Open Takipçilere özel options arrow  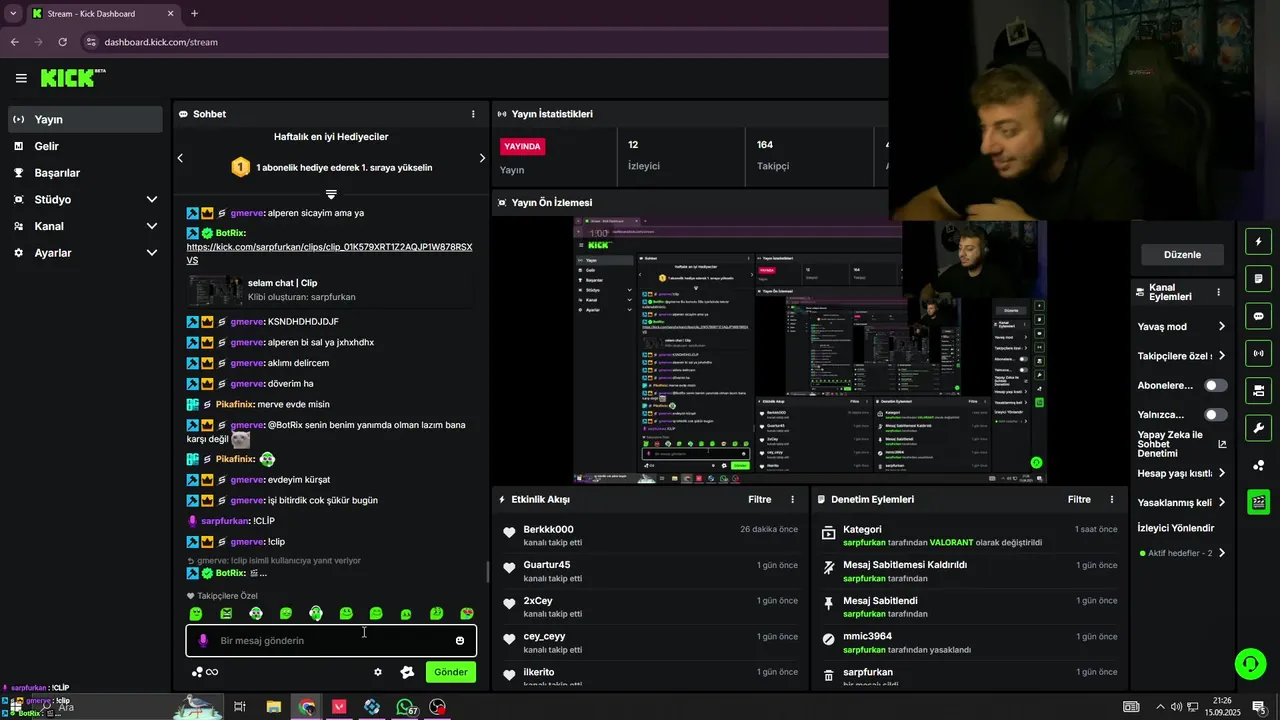(1221, 356)
